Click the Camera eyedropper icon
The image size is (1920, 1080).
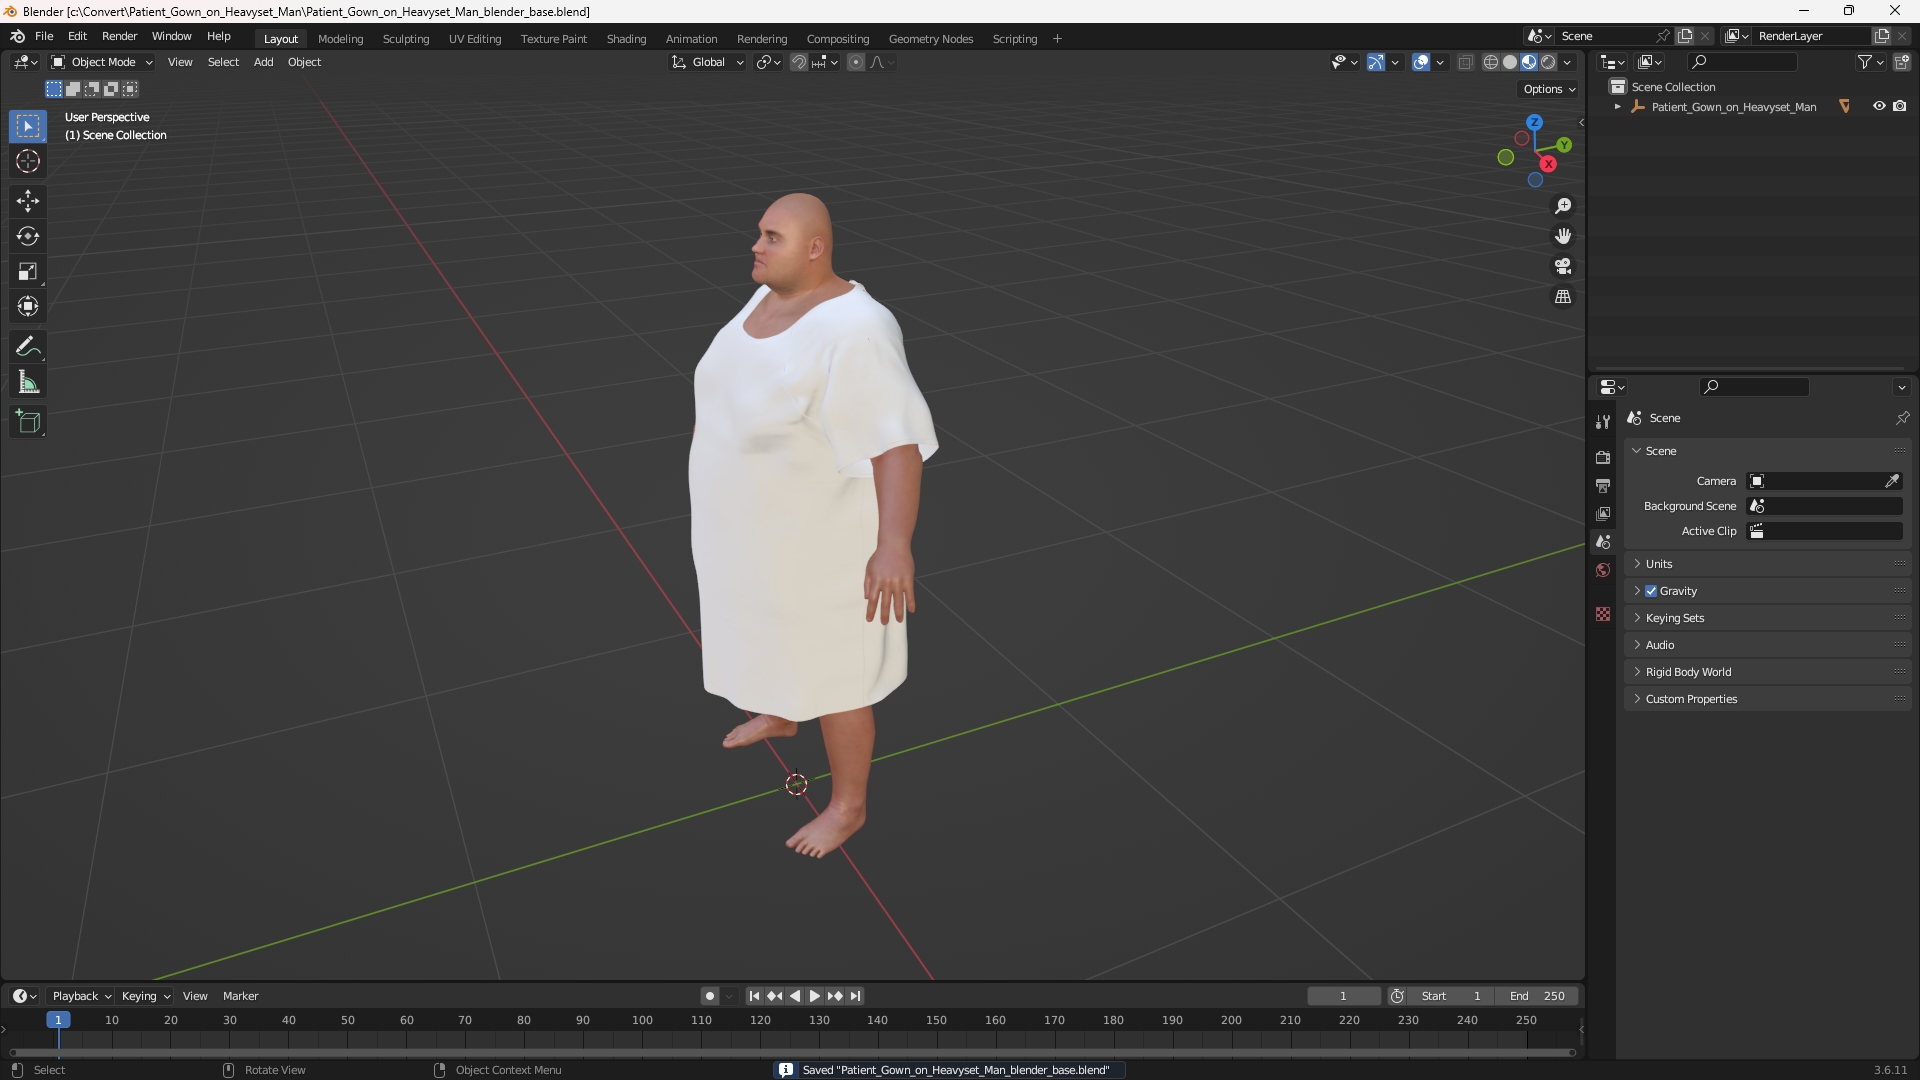(1892, 481)
